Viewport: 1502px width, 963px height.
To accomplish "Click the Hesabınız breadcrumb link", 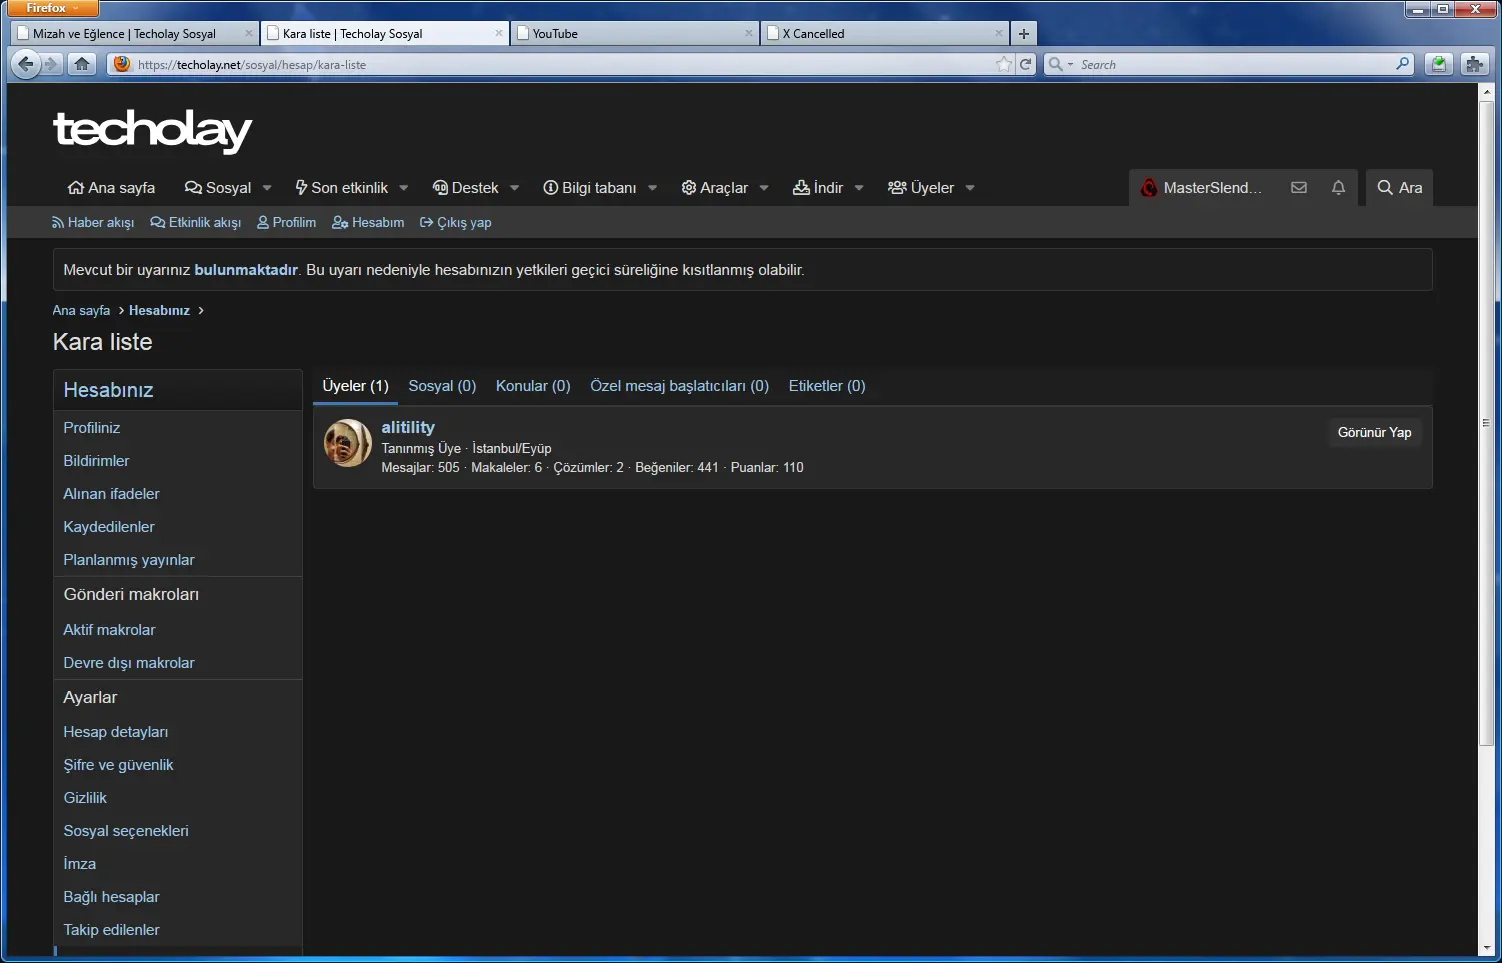I will (159, 310).
